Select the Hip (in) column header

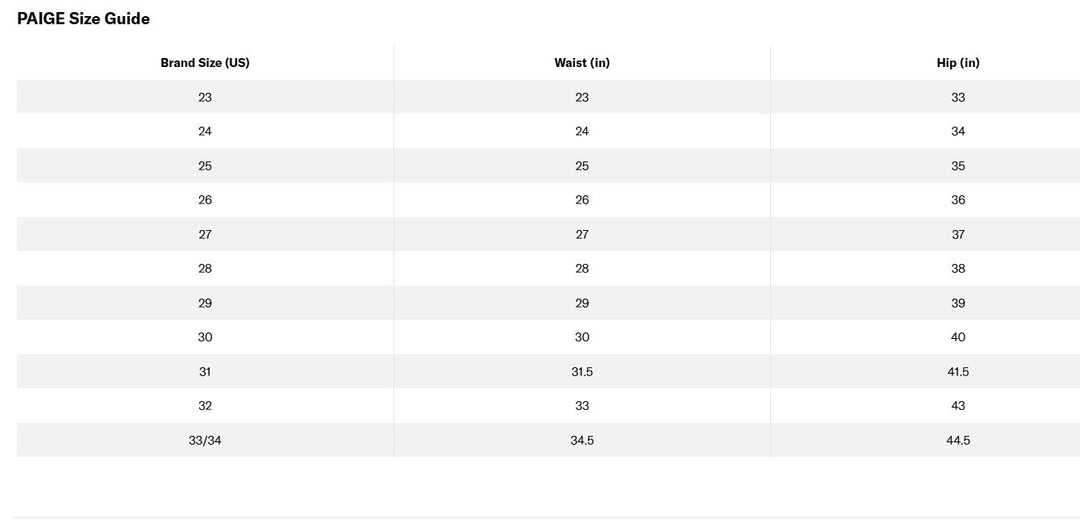958,63
